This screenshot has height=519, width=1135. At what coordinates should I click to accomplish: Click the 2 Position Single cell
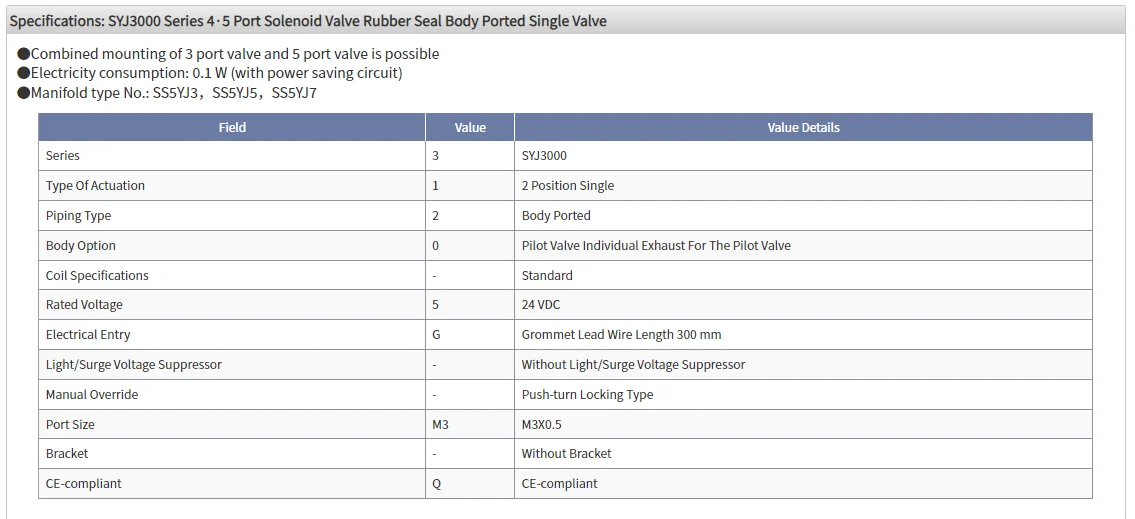coord(568,186)
